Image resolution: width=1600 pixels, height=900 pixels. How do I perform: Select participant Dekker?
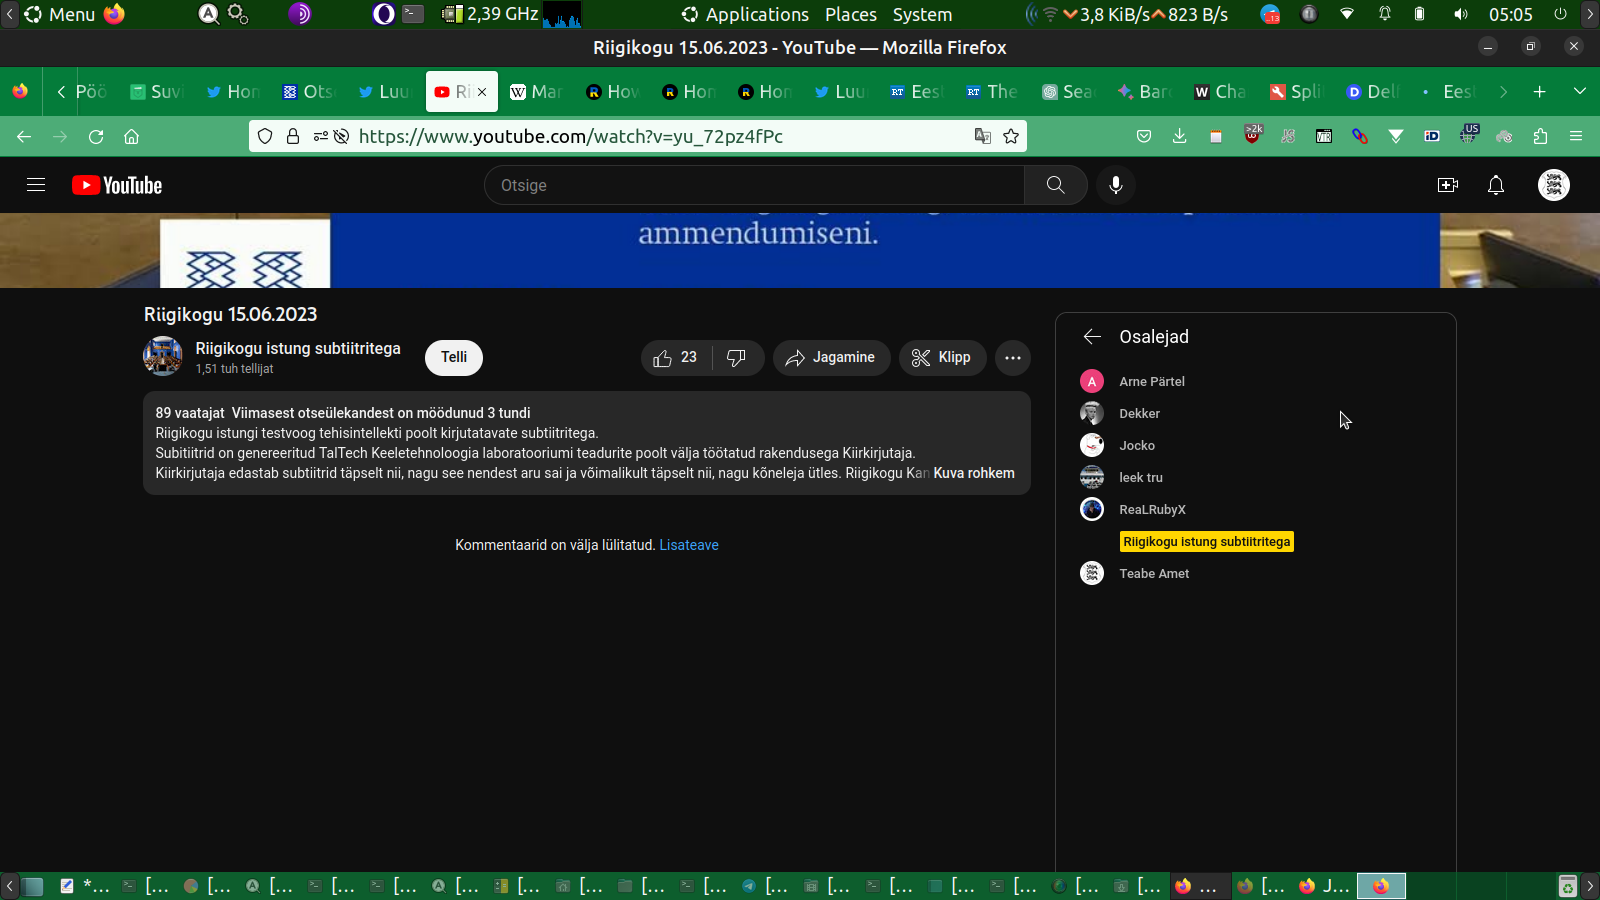[1139, 413]
